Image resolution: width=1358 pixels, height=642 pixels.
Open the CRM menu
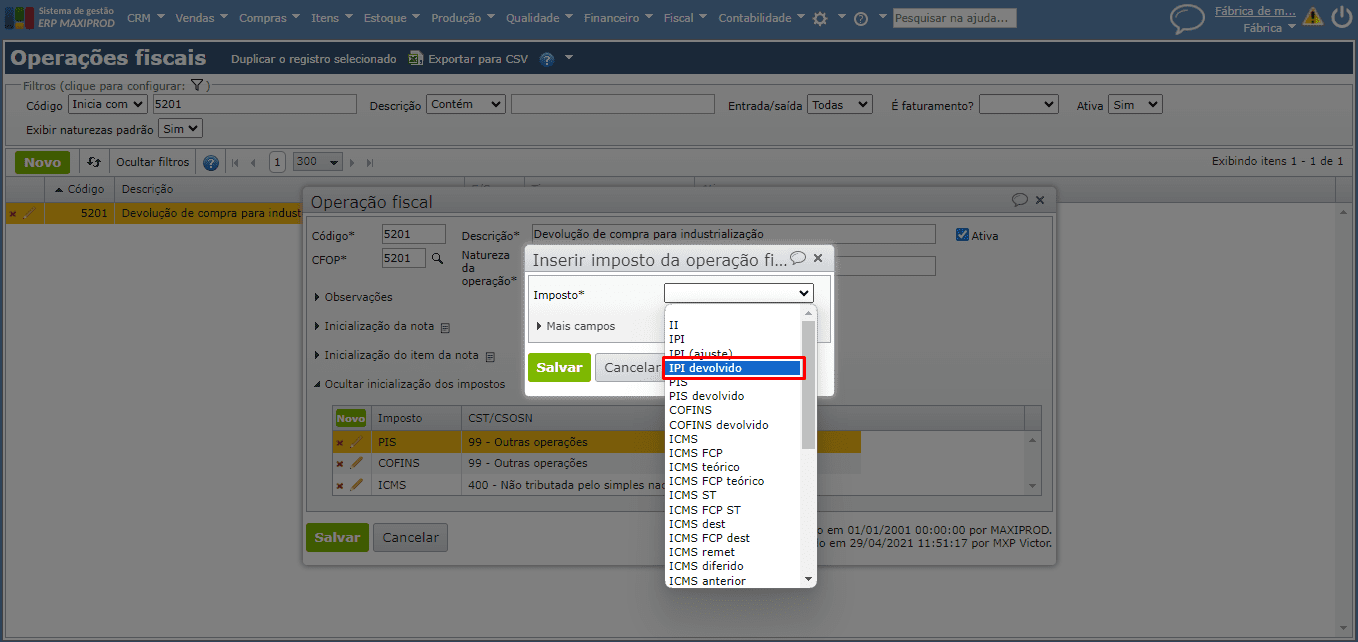146,18
